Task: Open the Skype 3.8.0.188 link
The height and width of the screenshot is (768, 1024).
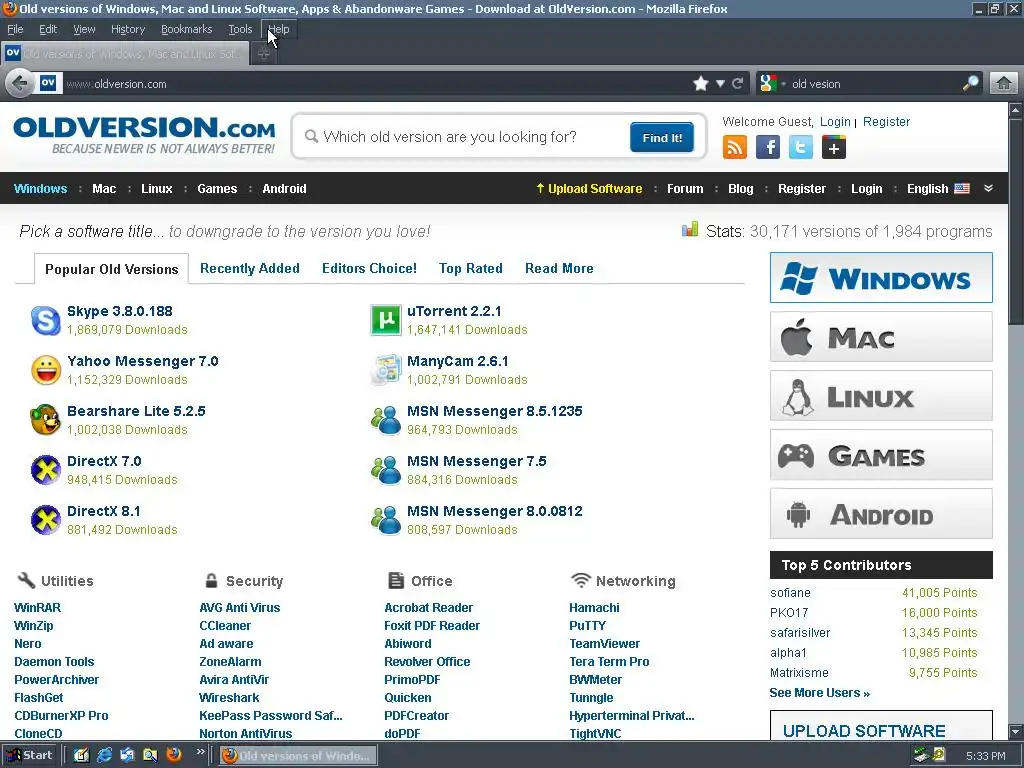Action: coord(120,311)
